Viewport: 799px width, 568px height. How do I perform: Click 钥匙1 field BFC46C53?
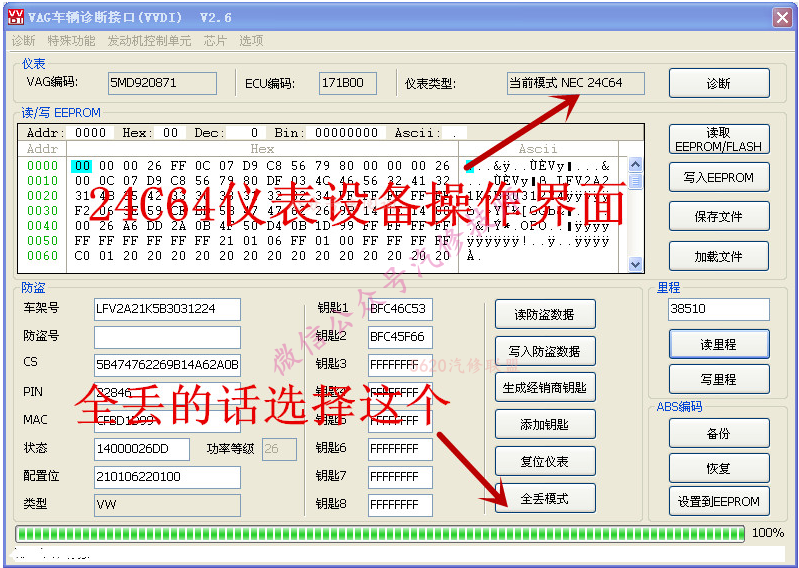click(401, 309)
